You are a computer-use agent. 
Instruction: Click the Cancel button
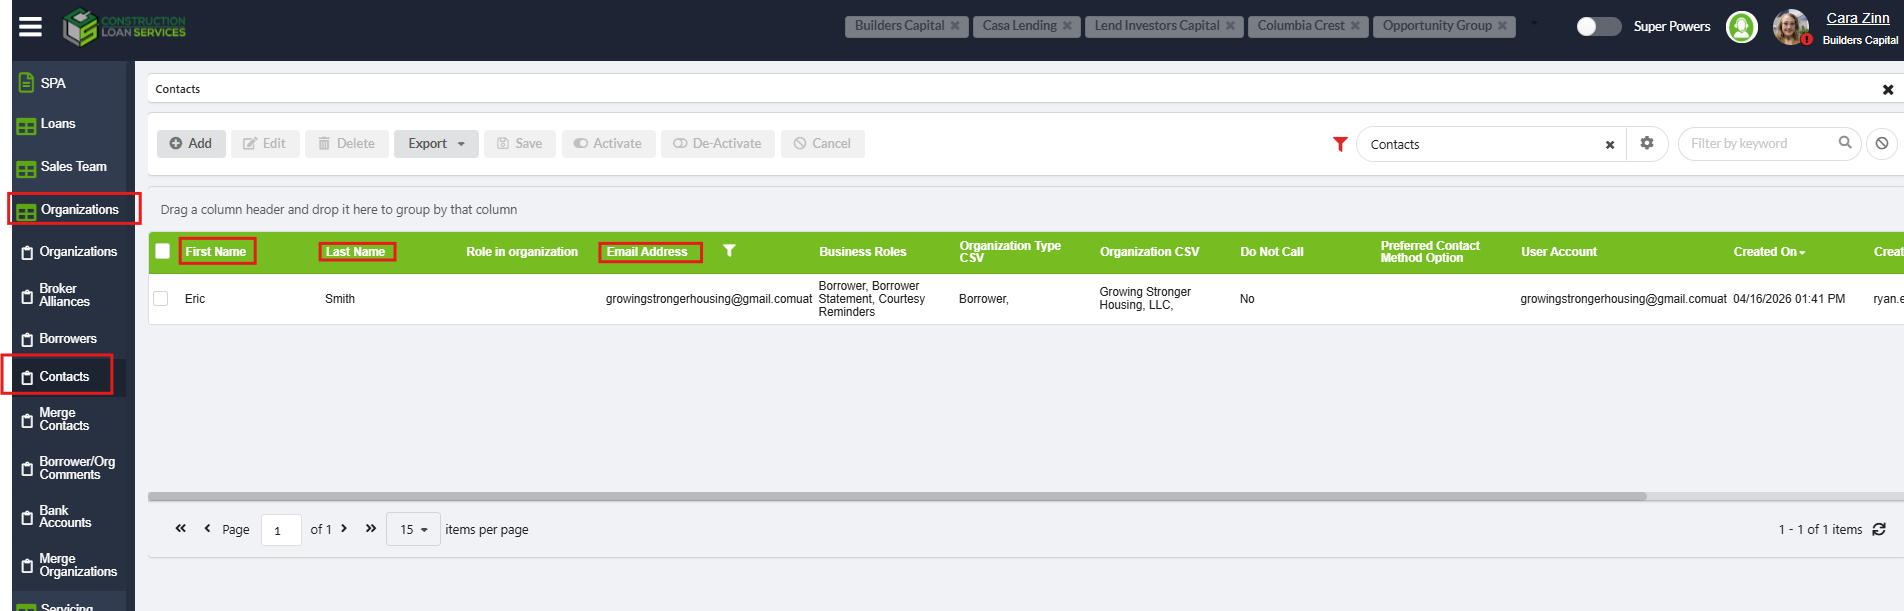click(822, 144)
